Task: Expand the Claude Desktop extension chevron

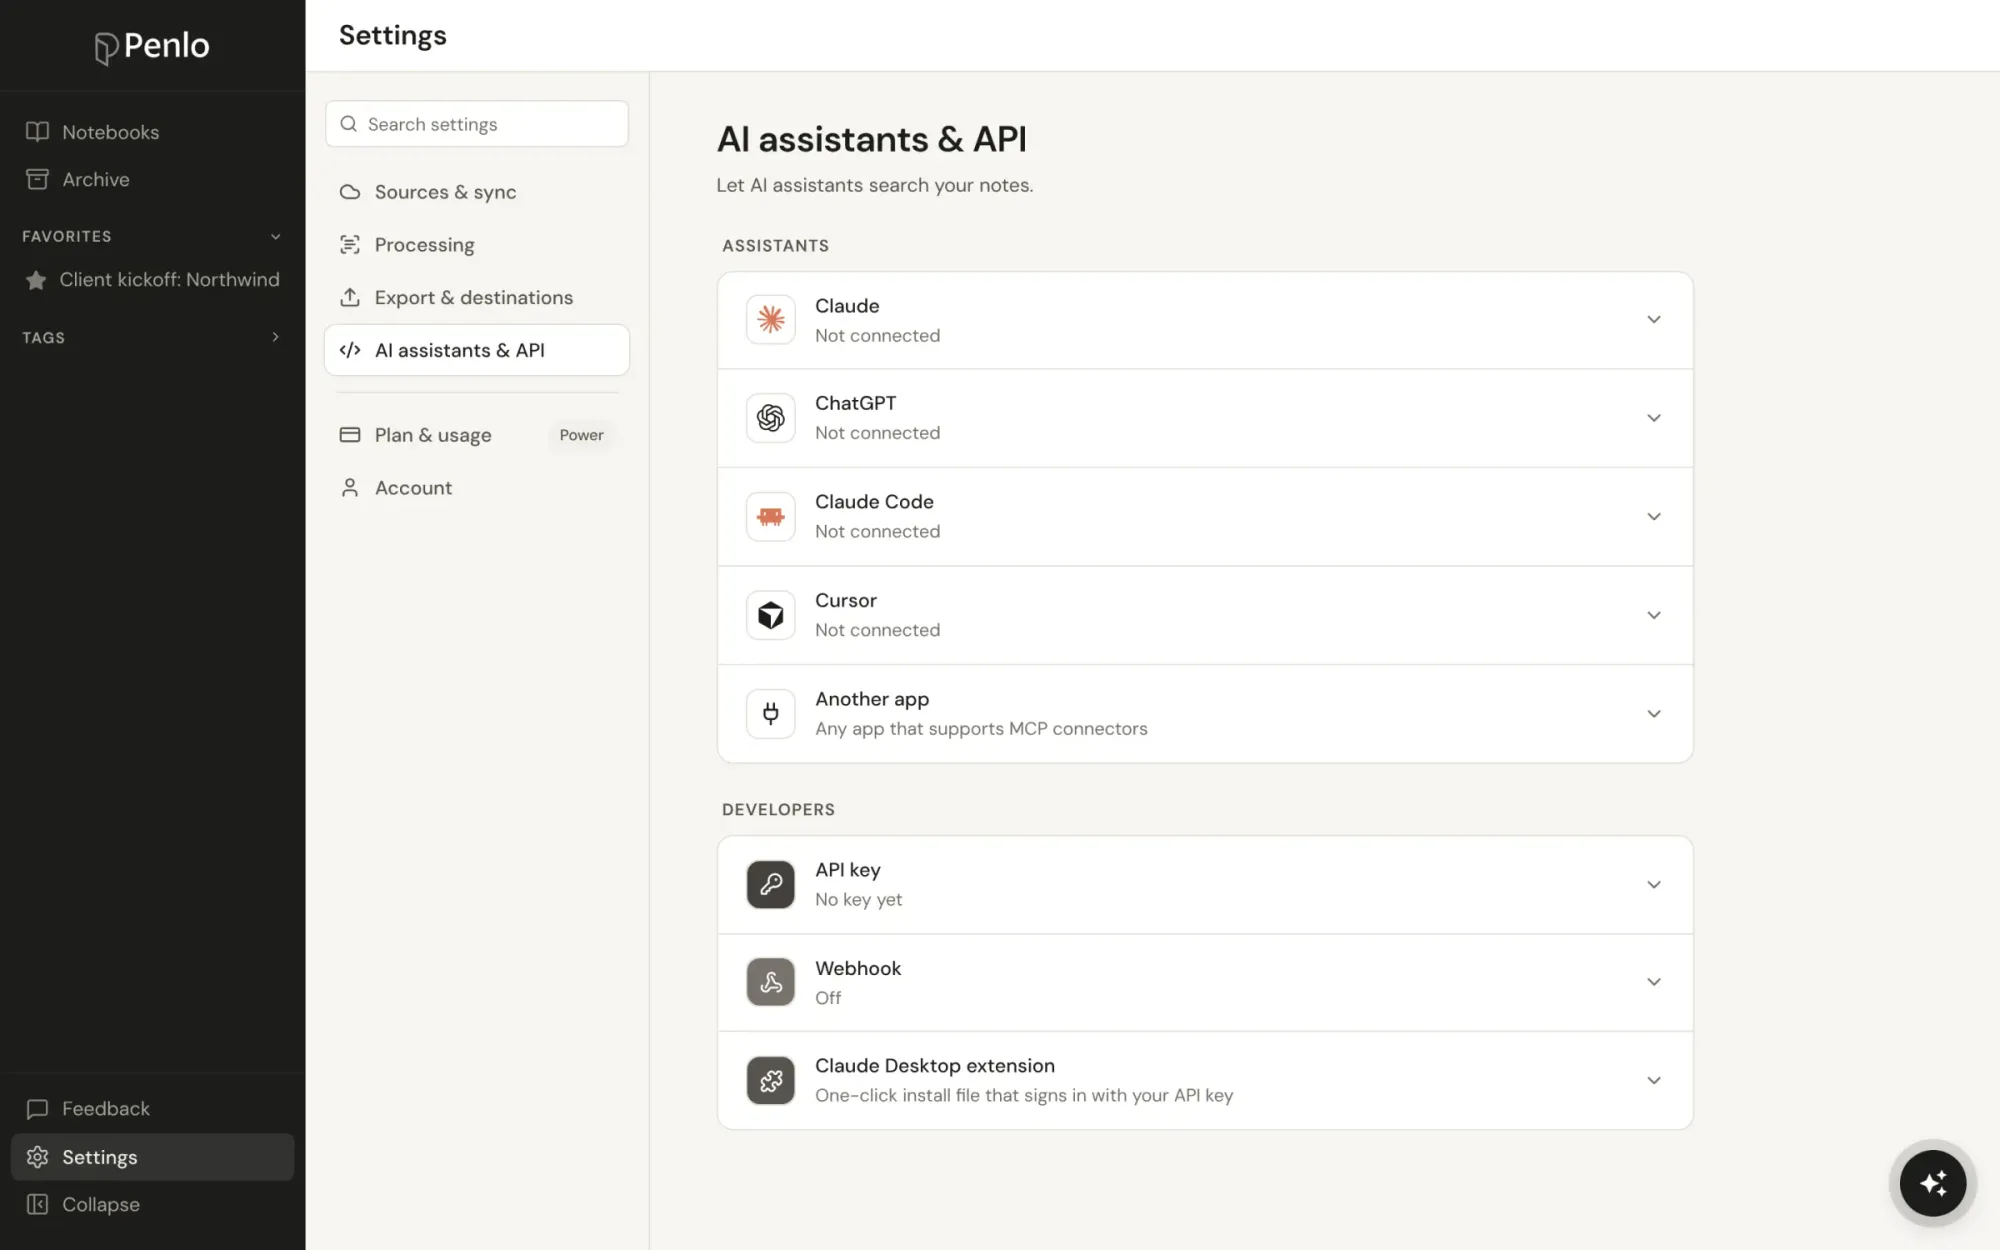Action: (1654, 1080)
